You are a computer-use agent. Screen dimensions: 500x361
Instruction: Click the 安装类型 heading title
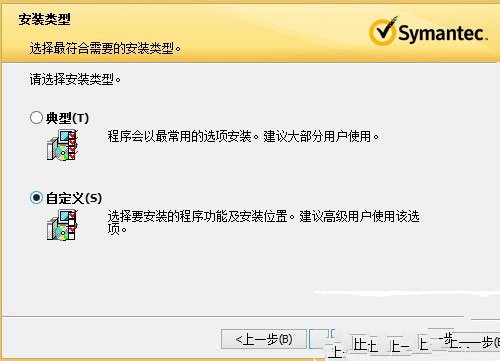pyautogui.click(x=44, y=19)
